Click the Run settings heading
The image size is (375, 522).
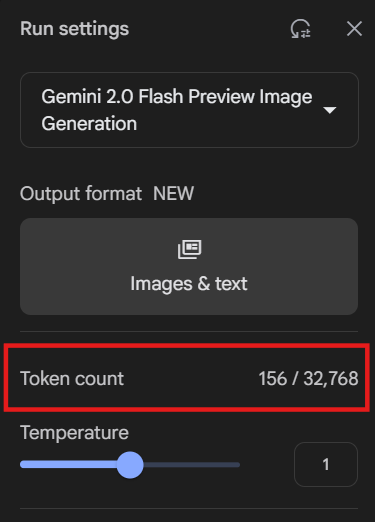coord(74,29)
